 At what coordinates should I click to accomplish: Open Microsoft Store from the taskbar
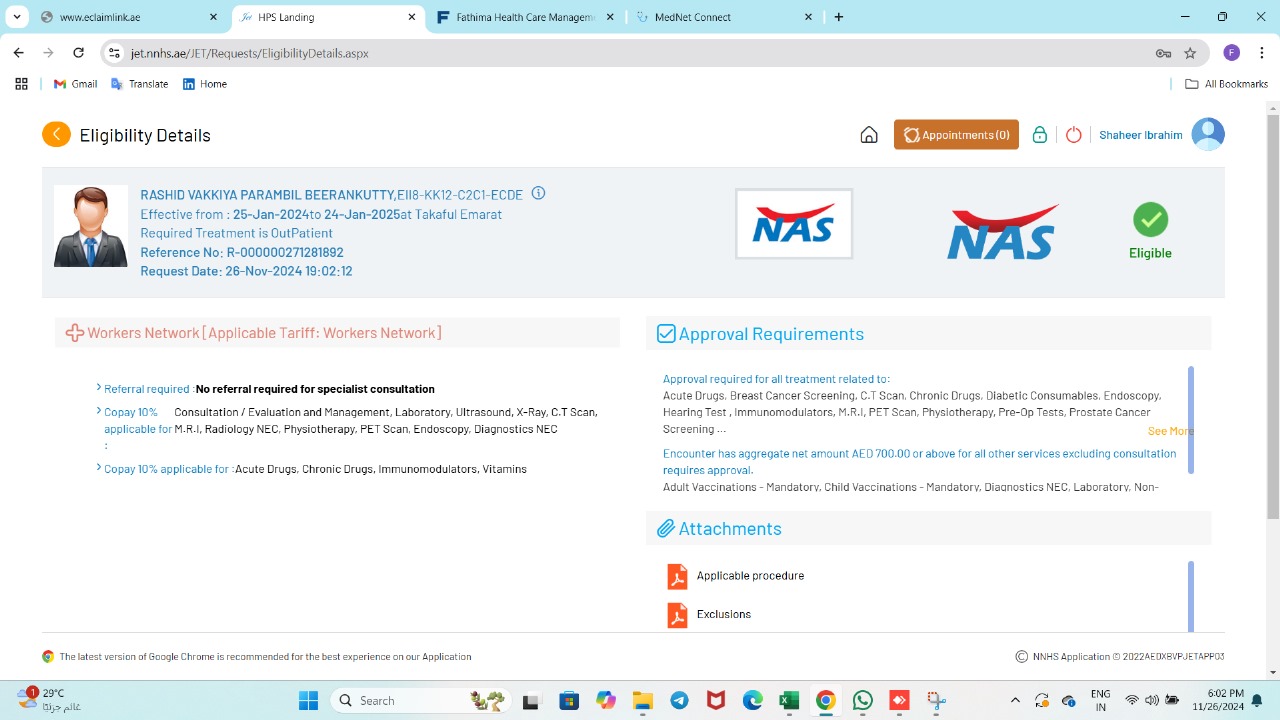(569, 700)
